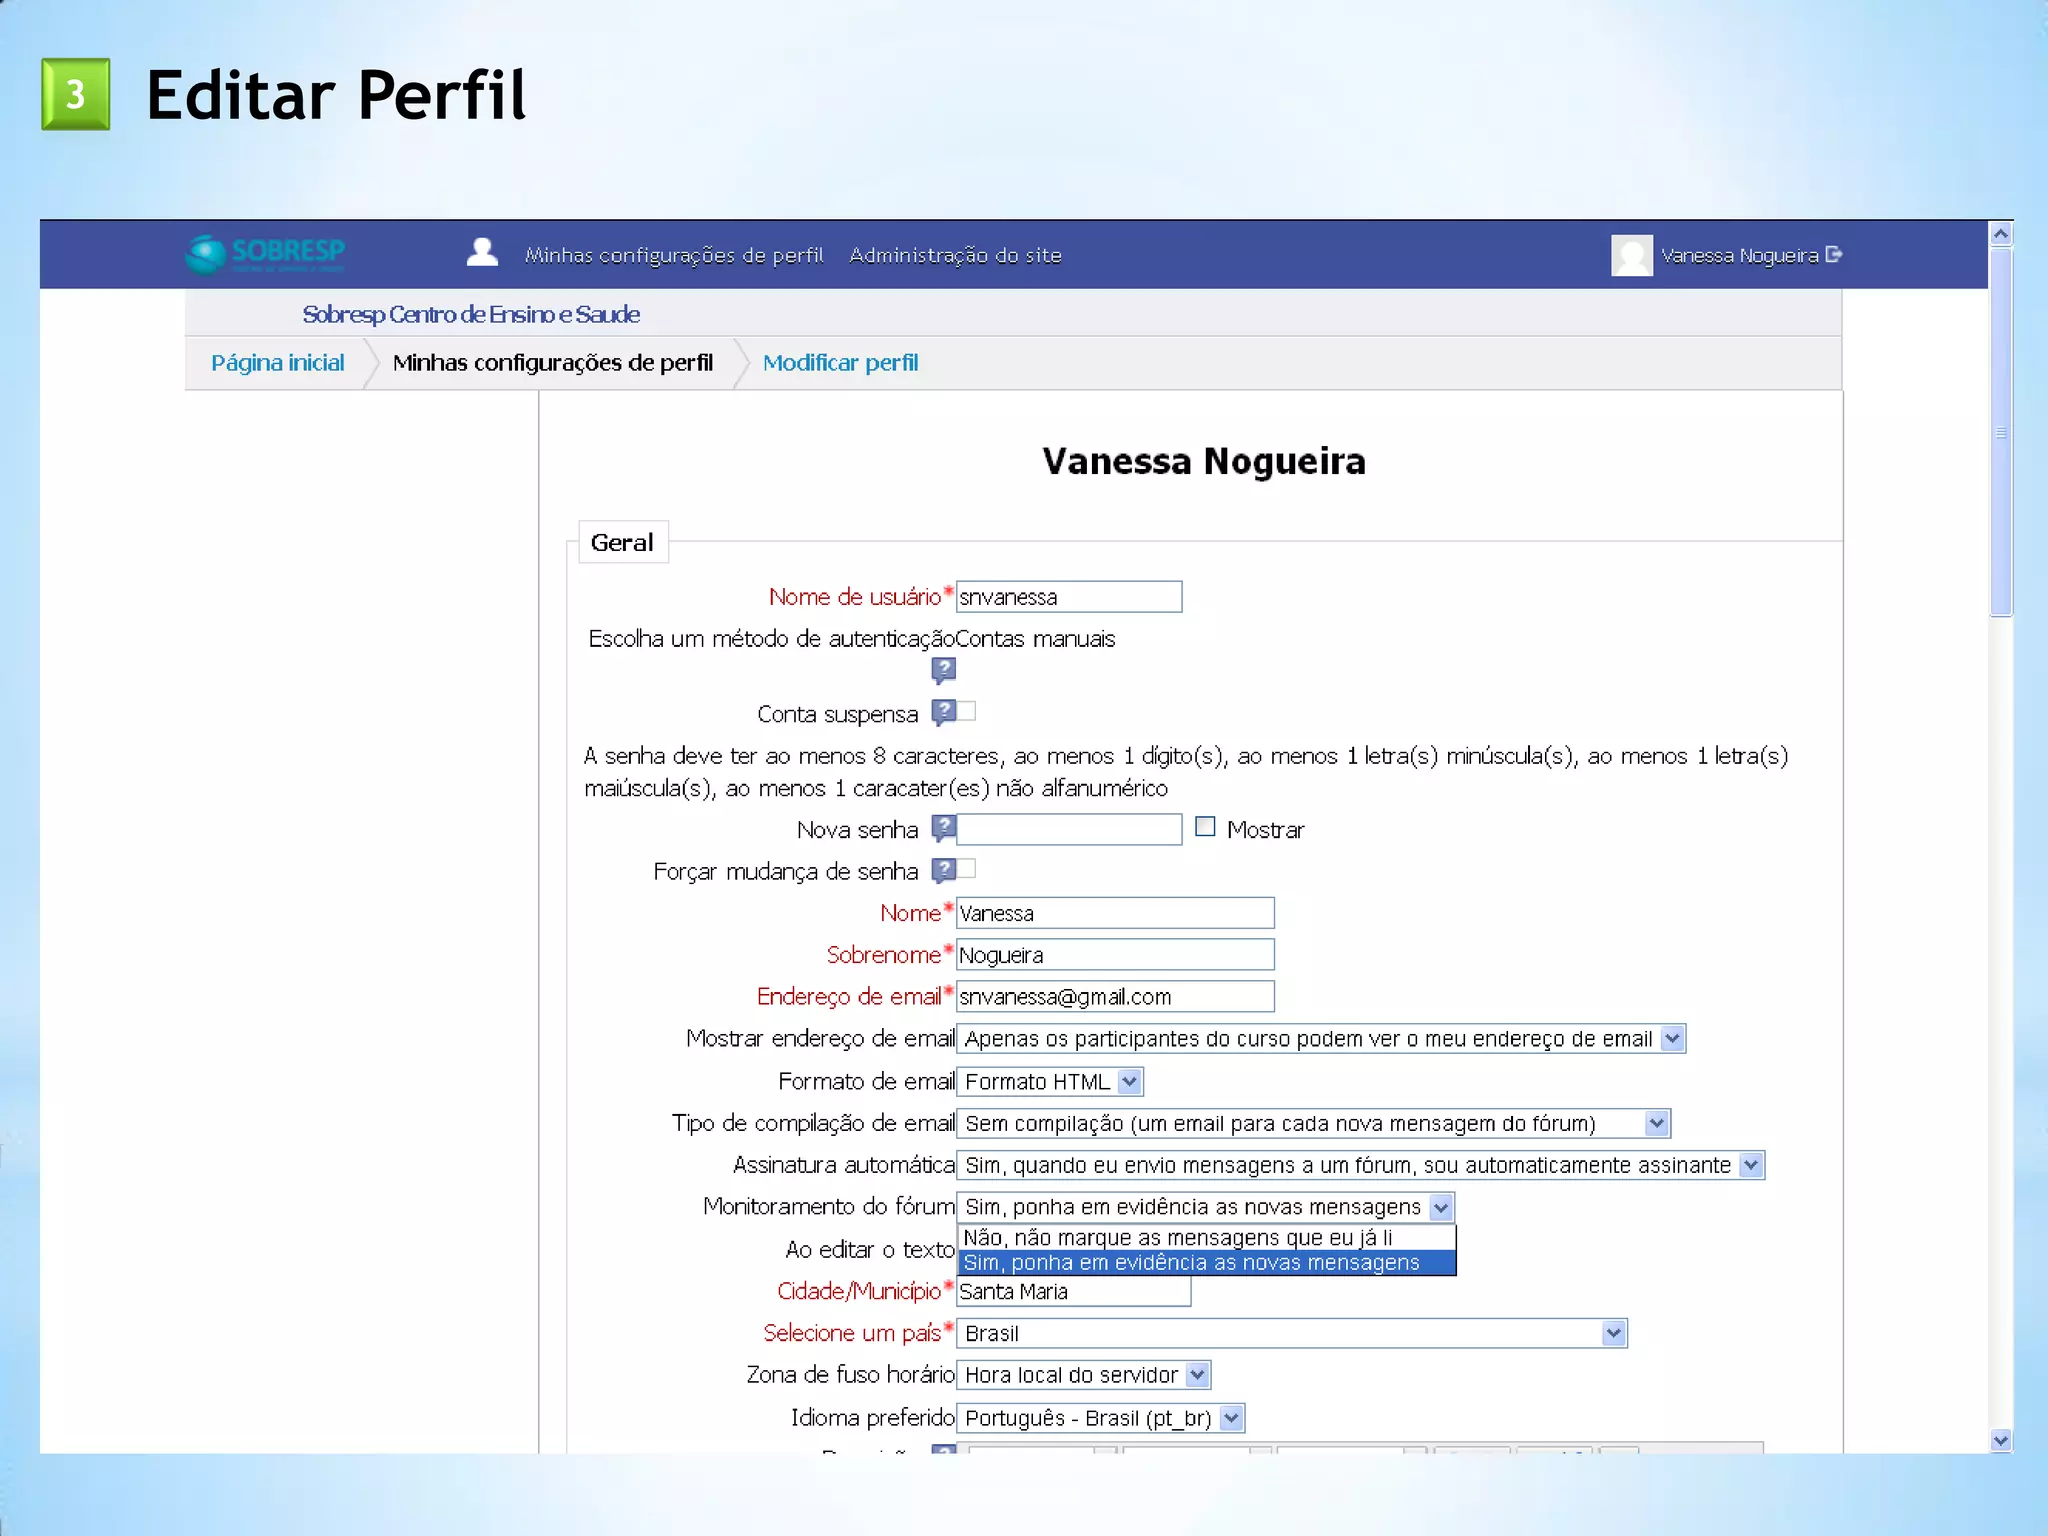Open help icon beside Nova senha
Screen dimensions: 2048x1536
(x=943, y=828)
